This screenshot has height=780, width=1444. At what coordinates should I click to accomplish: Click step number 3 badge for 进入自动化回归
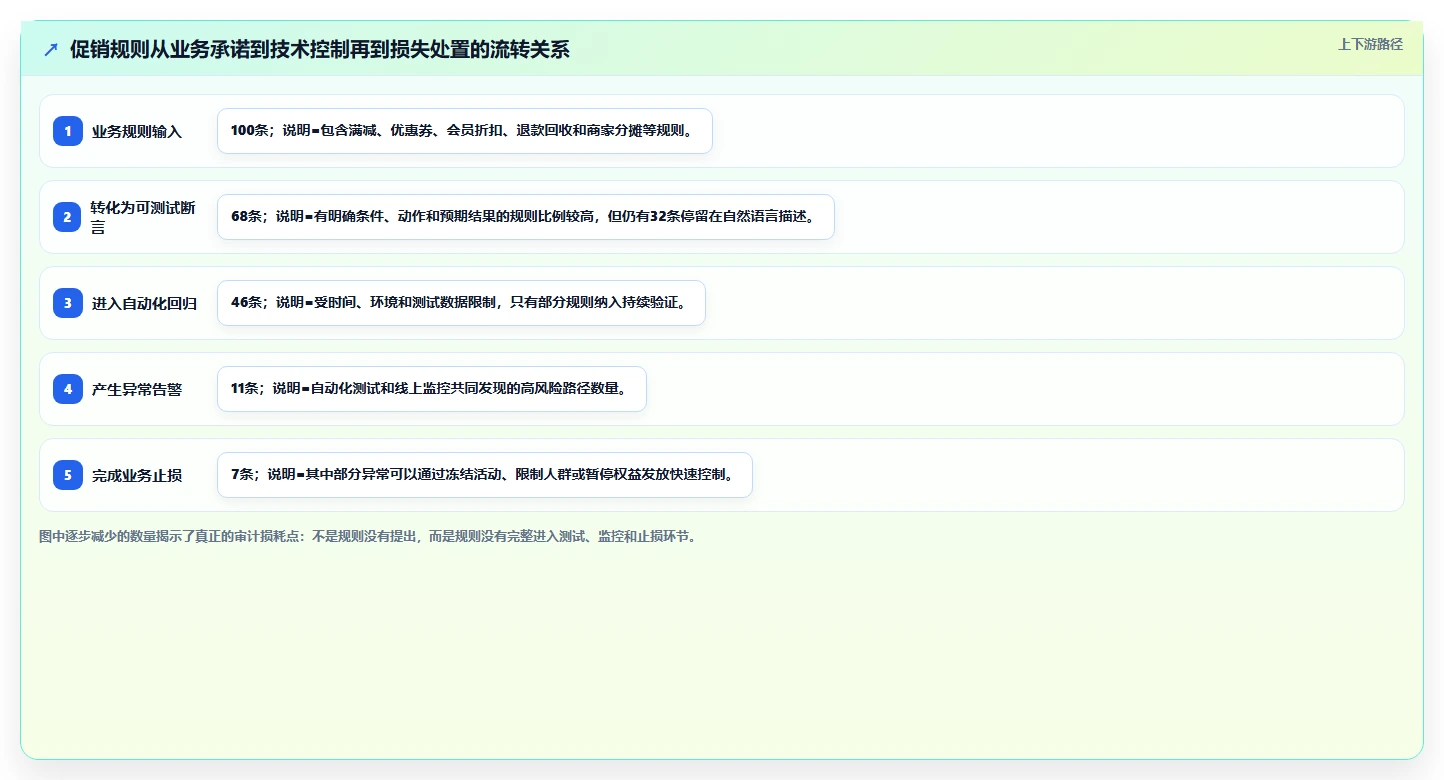coord(68,303)
